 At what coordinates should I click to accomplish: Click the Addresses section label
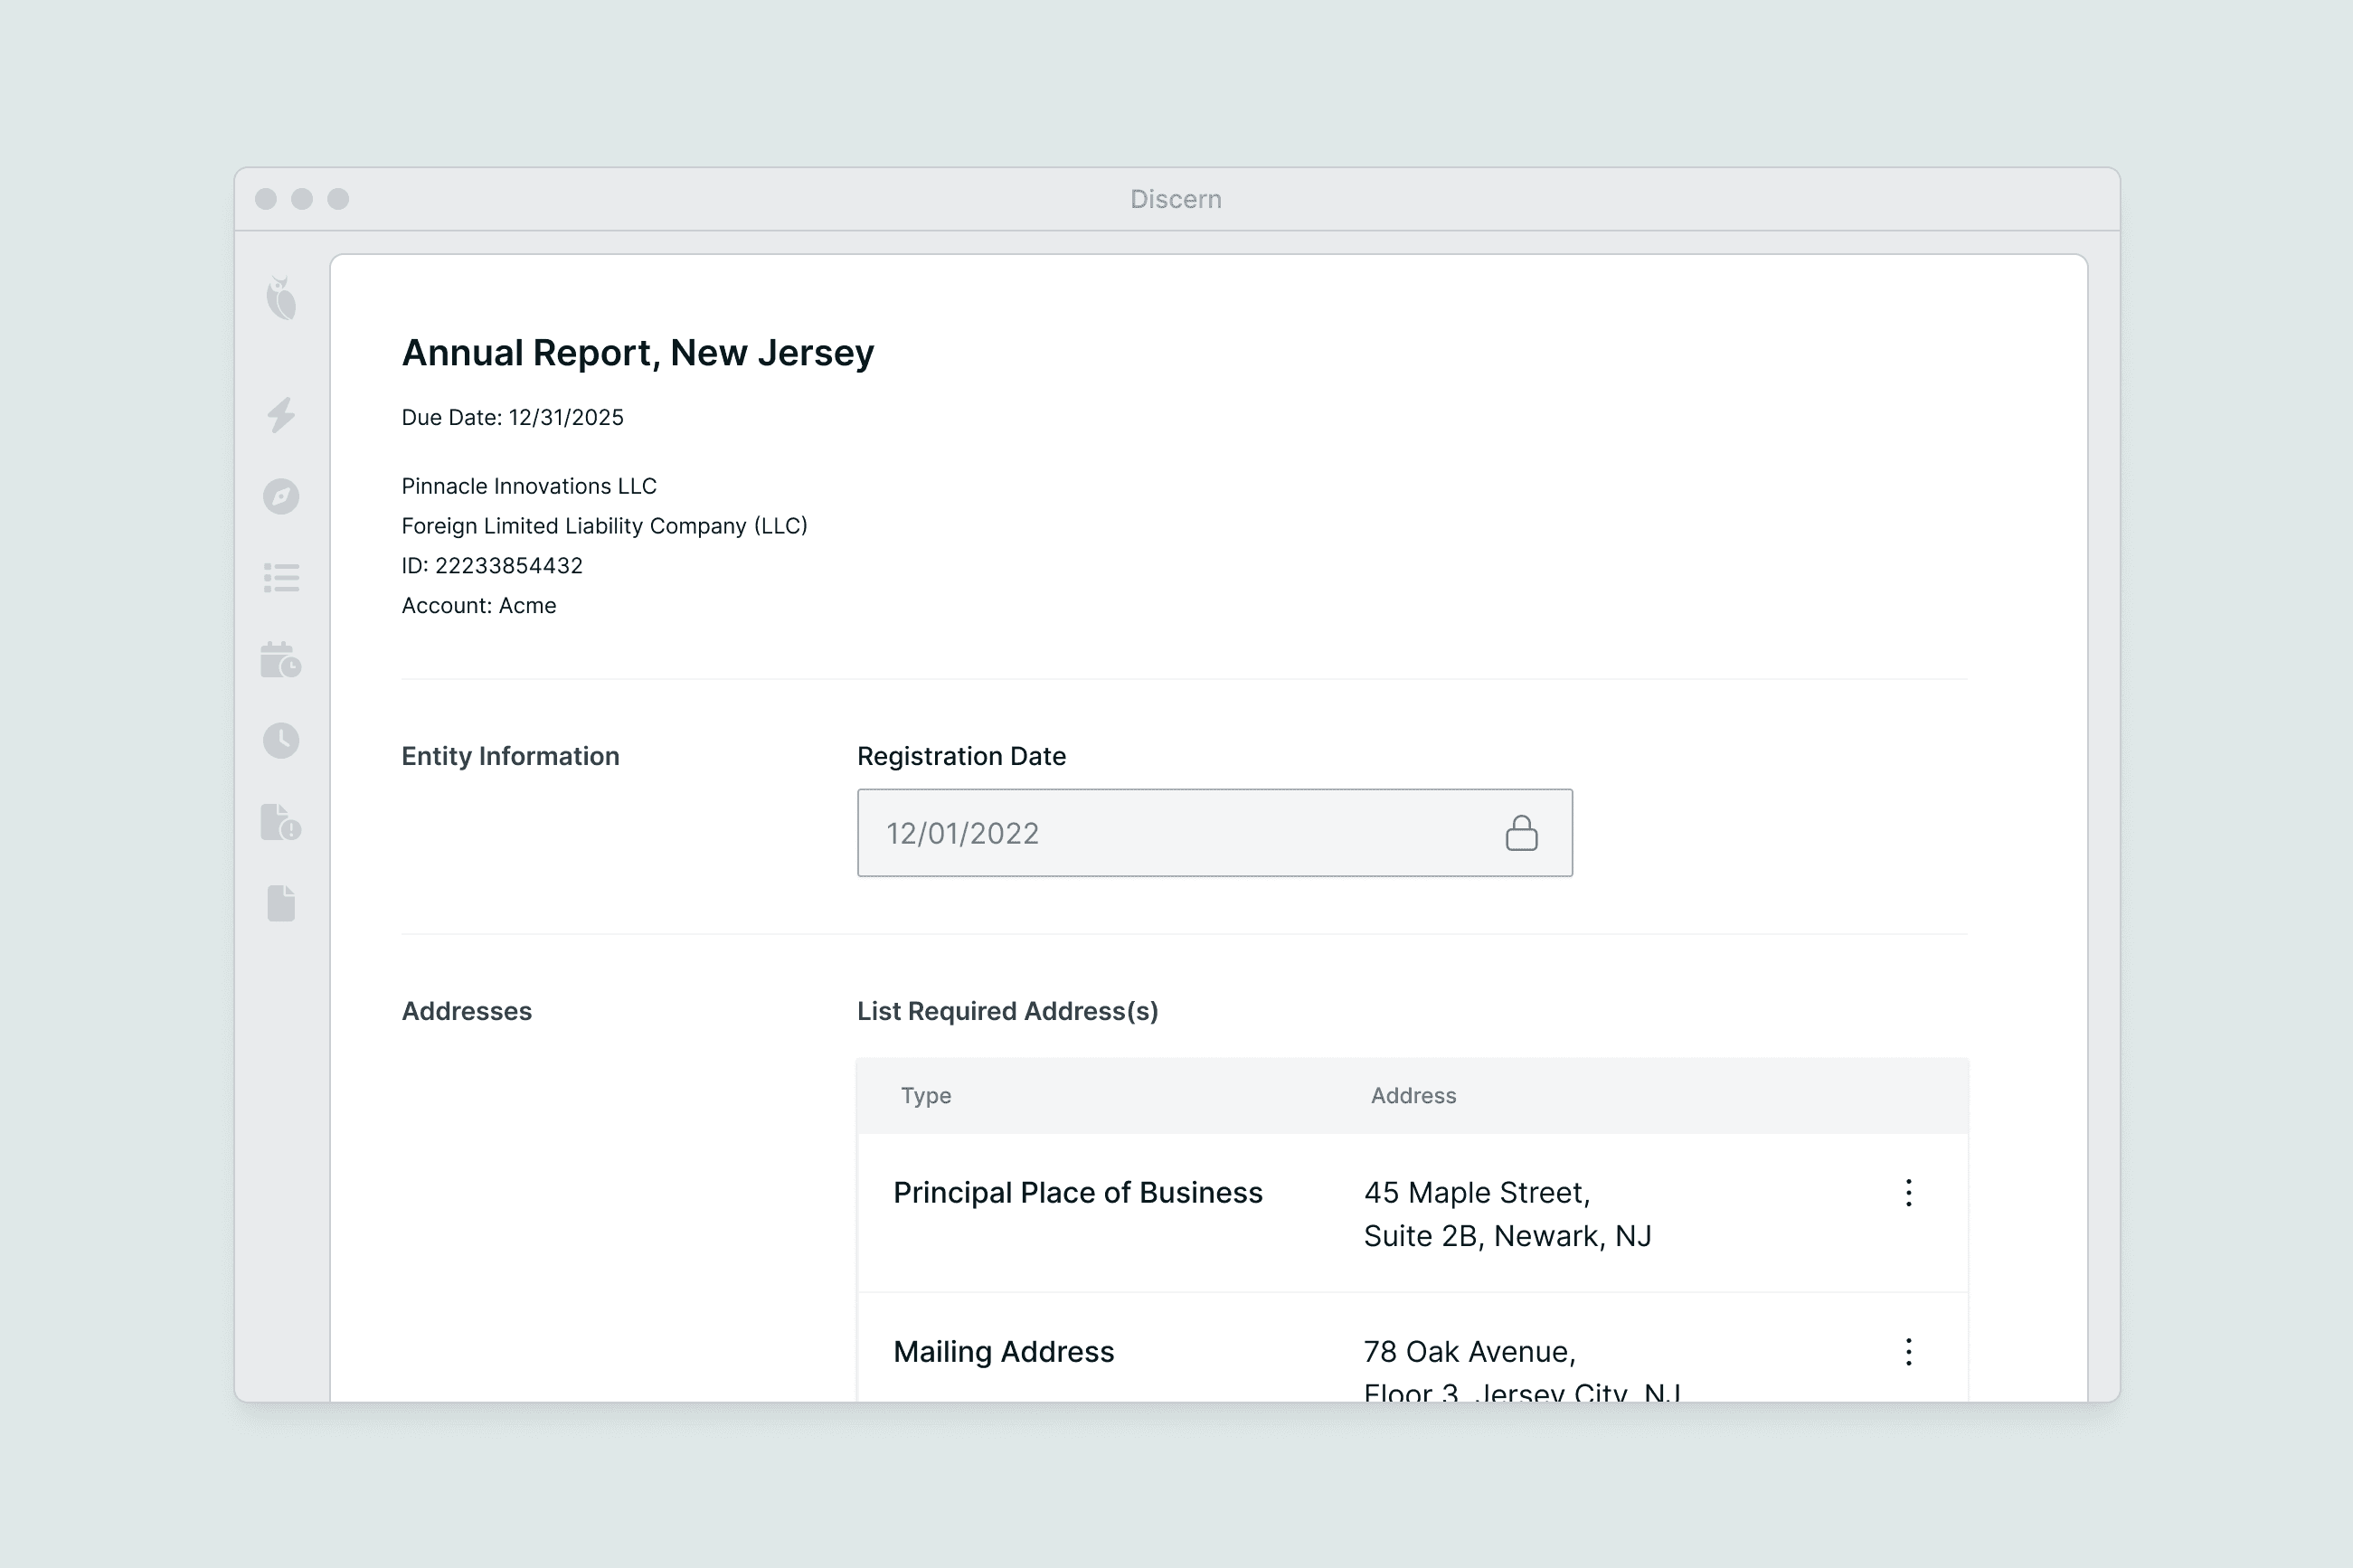[466, 1011]
